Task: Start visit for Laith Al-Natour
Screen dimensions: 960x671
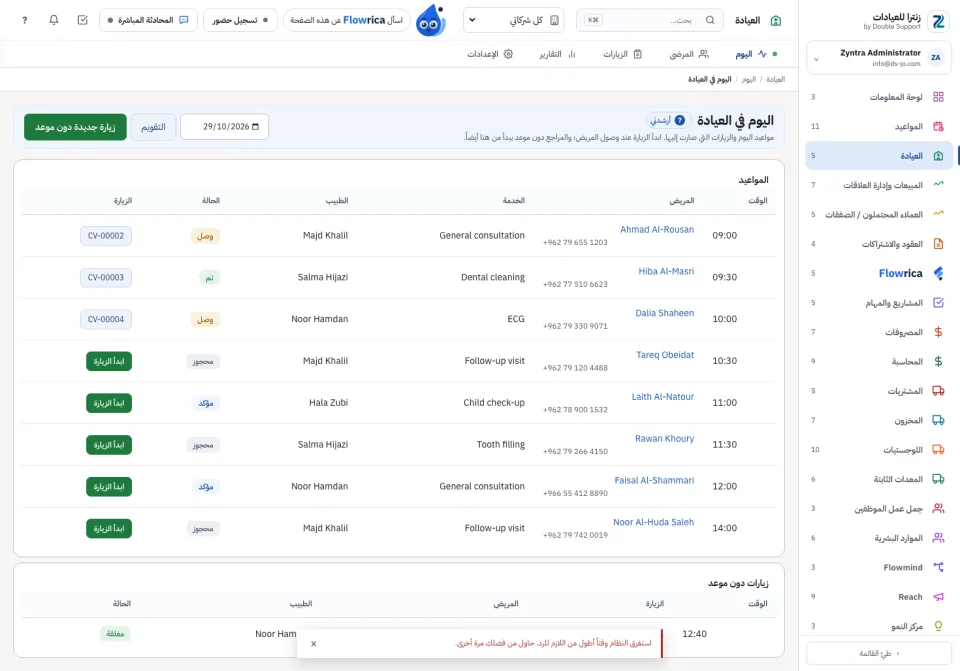Action: coord(109,403)
